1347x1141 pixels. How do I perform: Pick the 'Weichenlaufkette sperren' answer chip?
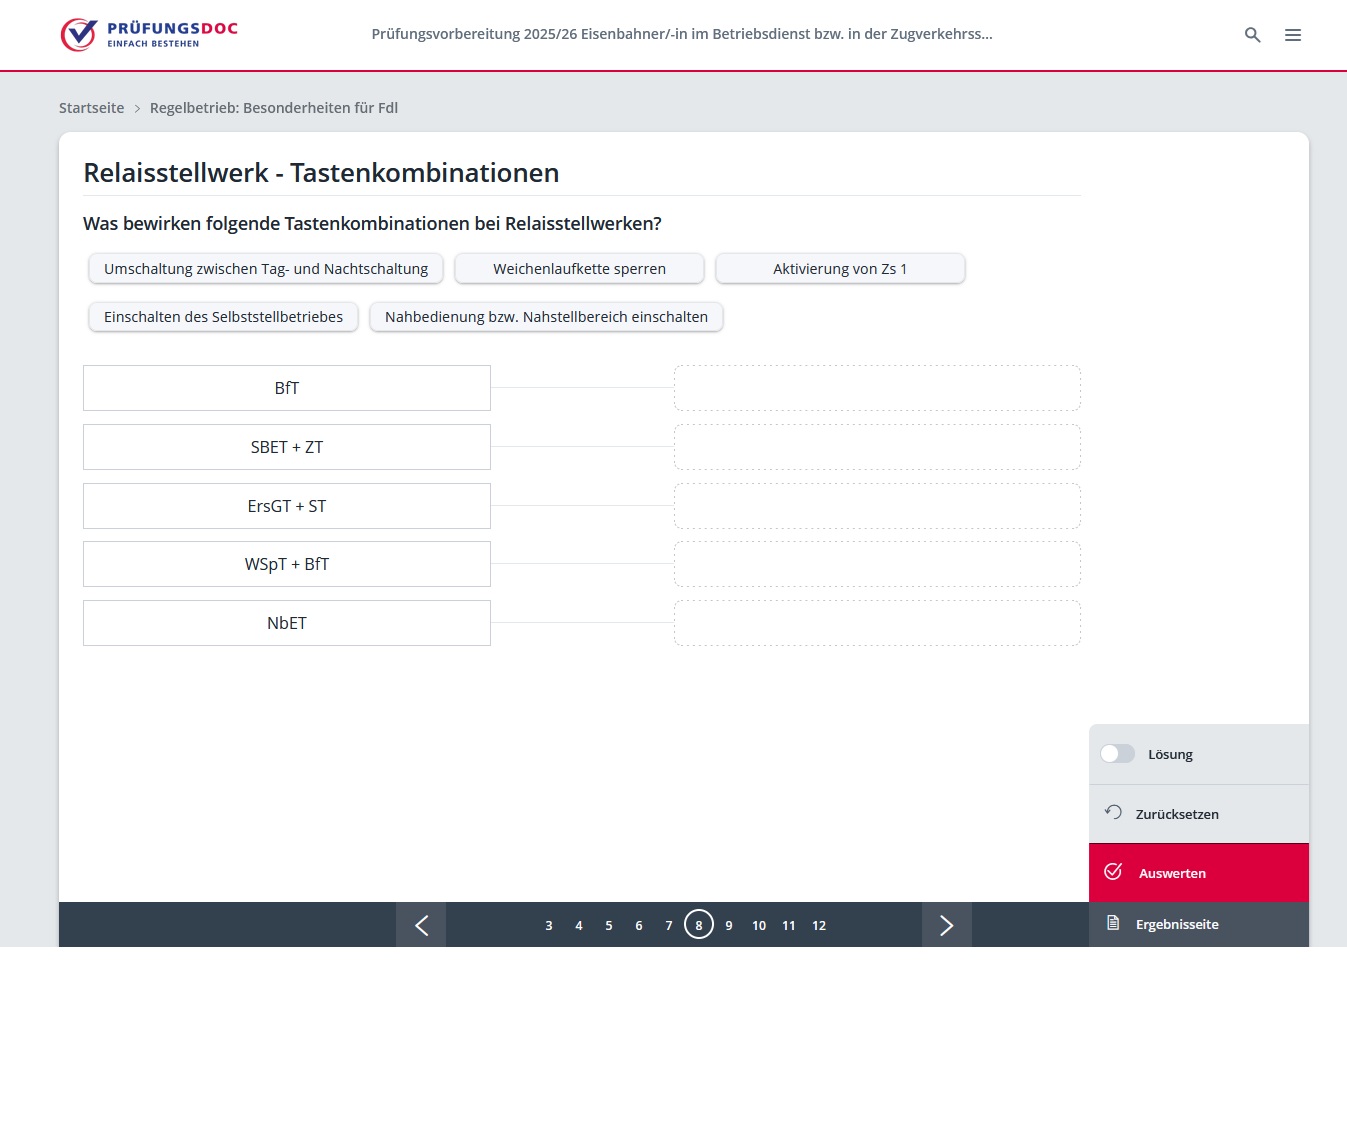pyautogui.click(x=579, y=269)
